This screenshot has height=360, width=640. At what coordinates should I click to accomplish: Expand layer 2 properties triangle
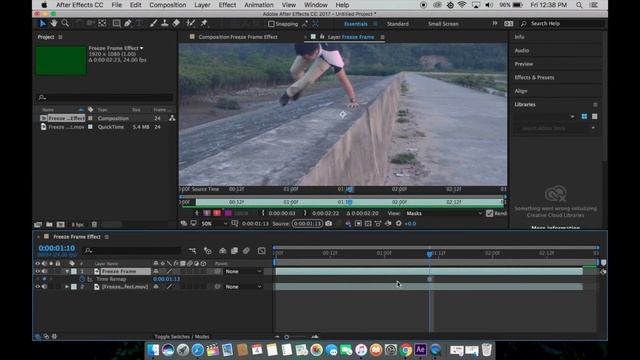(x=67, y=287)
